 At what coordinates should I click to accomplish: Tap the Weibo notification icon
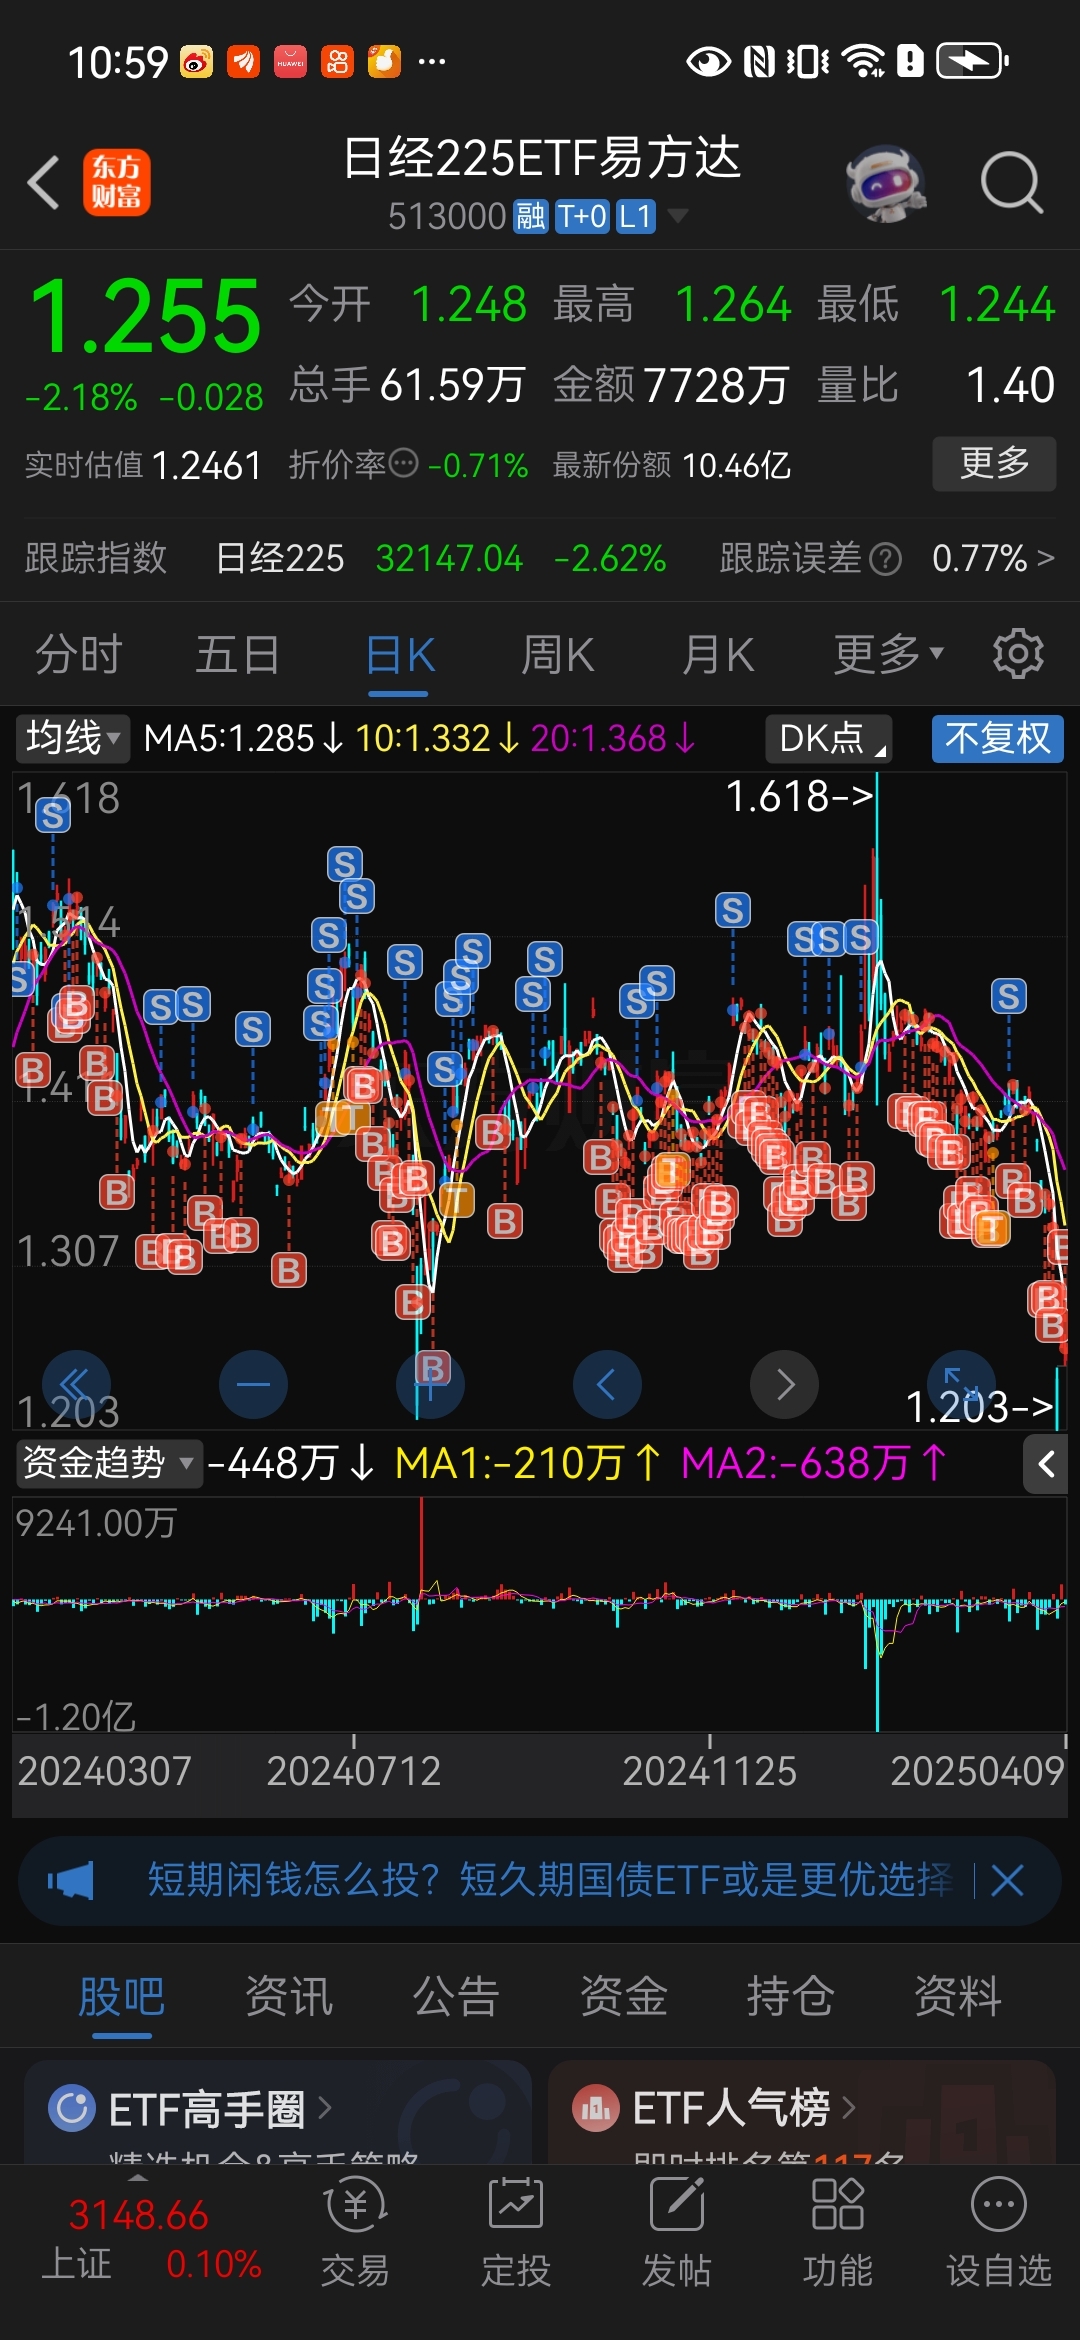pyautogui.click(x=196, y=62)
